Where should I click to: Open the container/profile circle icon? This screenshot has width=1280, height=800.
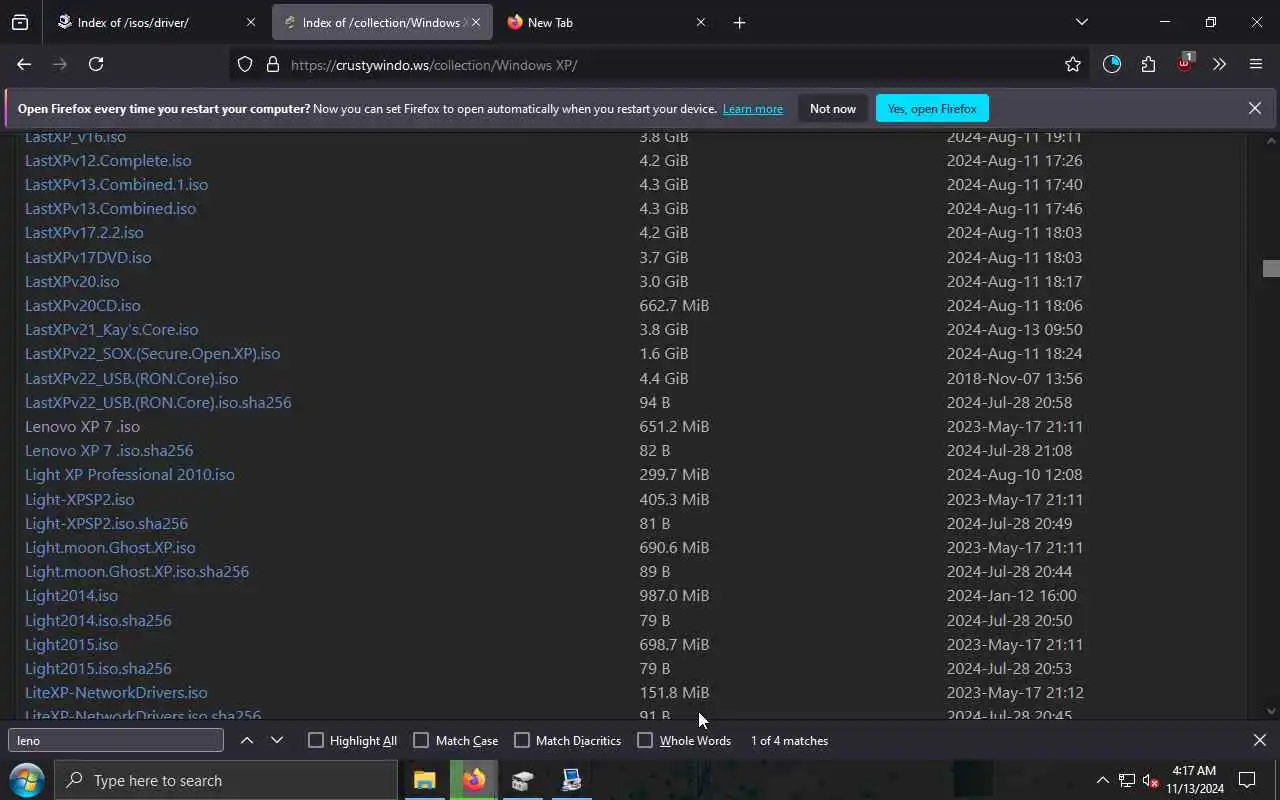(x=1112, y=64)
